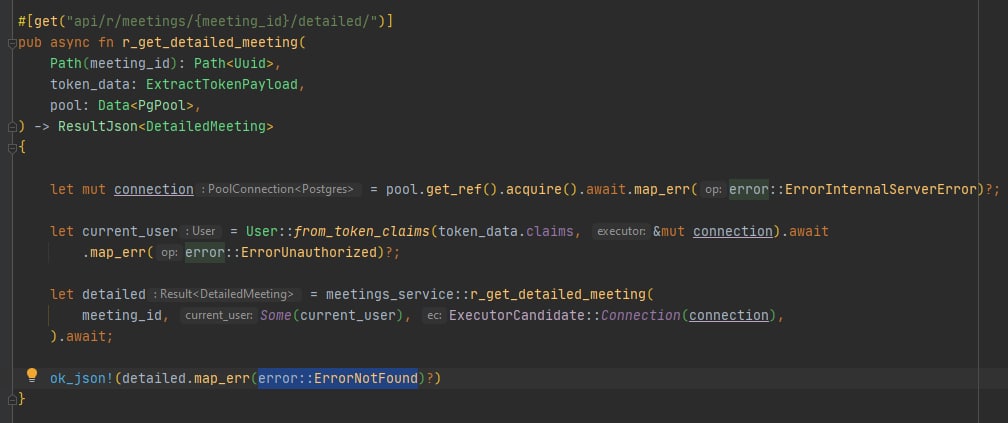Click Some(current_user) argument
The width and height of the screenshot is (1008, 423).
[x=332, y=316]
